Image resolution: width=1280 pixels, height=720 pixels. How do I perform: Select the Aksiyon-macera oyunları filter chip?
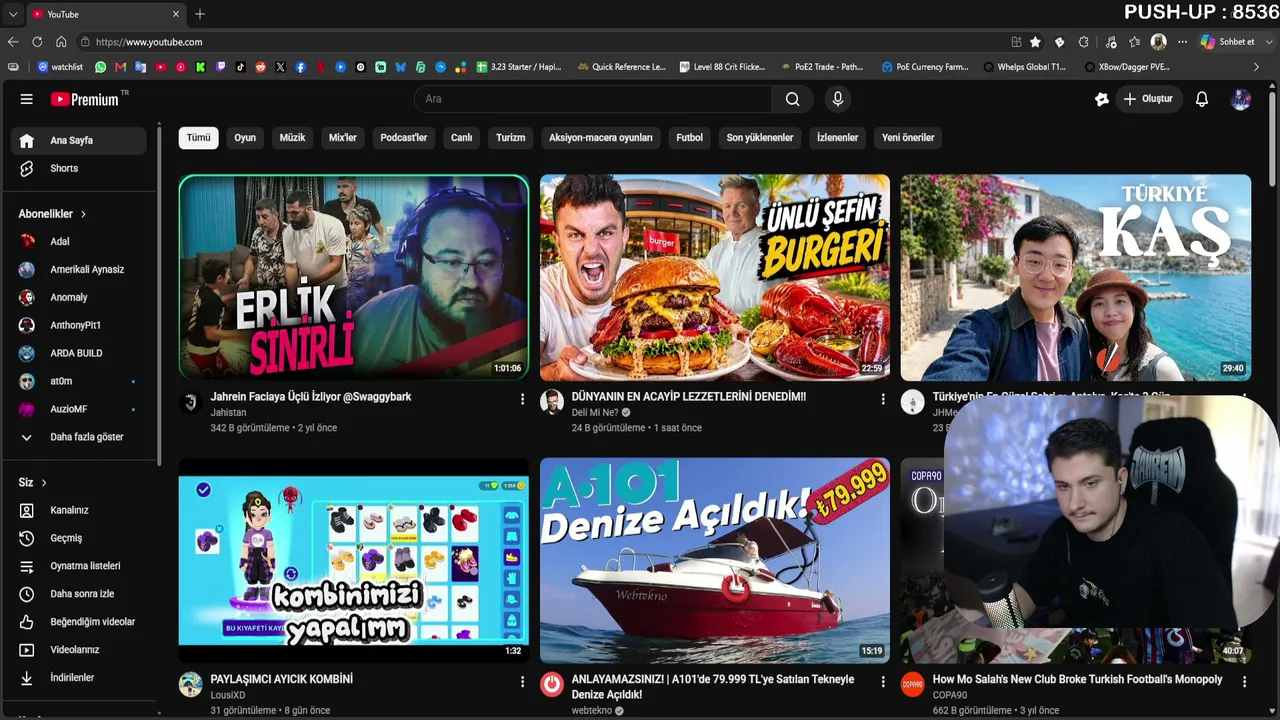point(601,138)
